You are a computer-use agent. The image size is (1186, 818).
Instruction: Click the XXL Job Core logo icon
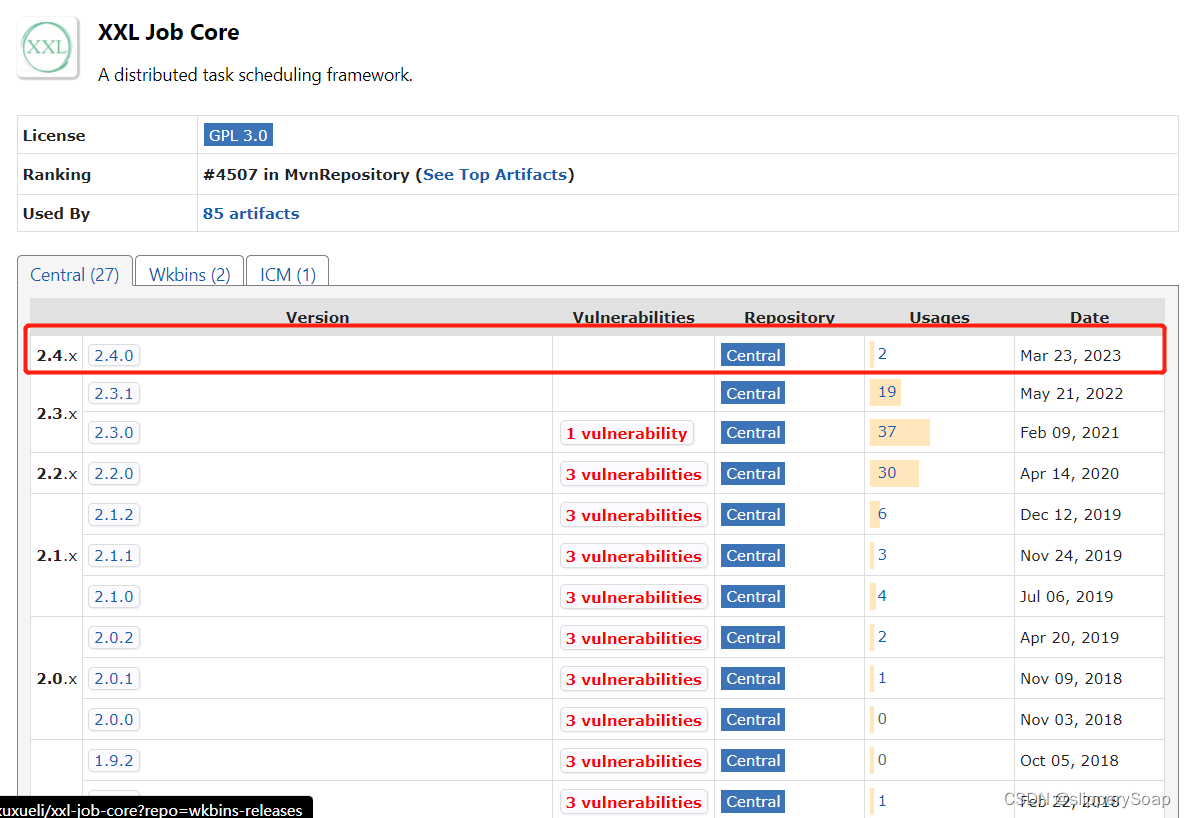pos(48,48)
